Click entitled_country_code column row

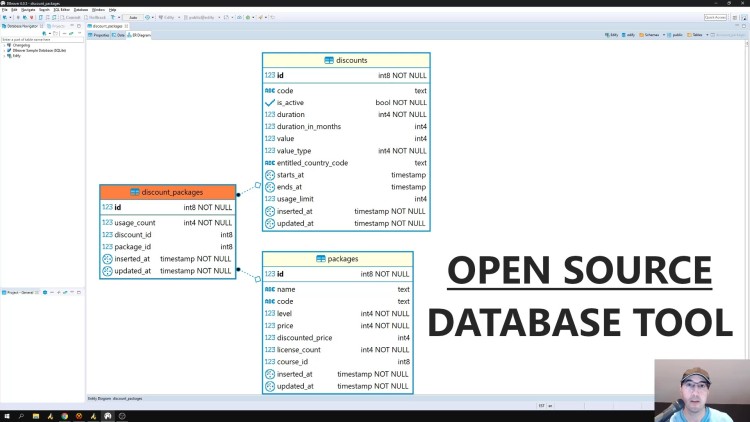(x=346, y=163)
